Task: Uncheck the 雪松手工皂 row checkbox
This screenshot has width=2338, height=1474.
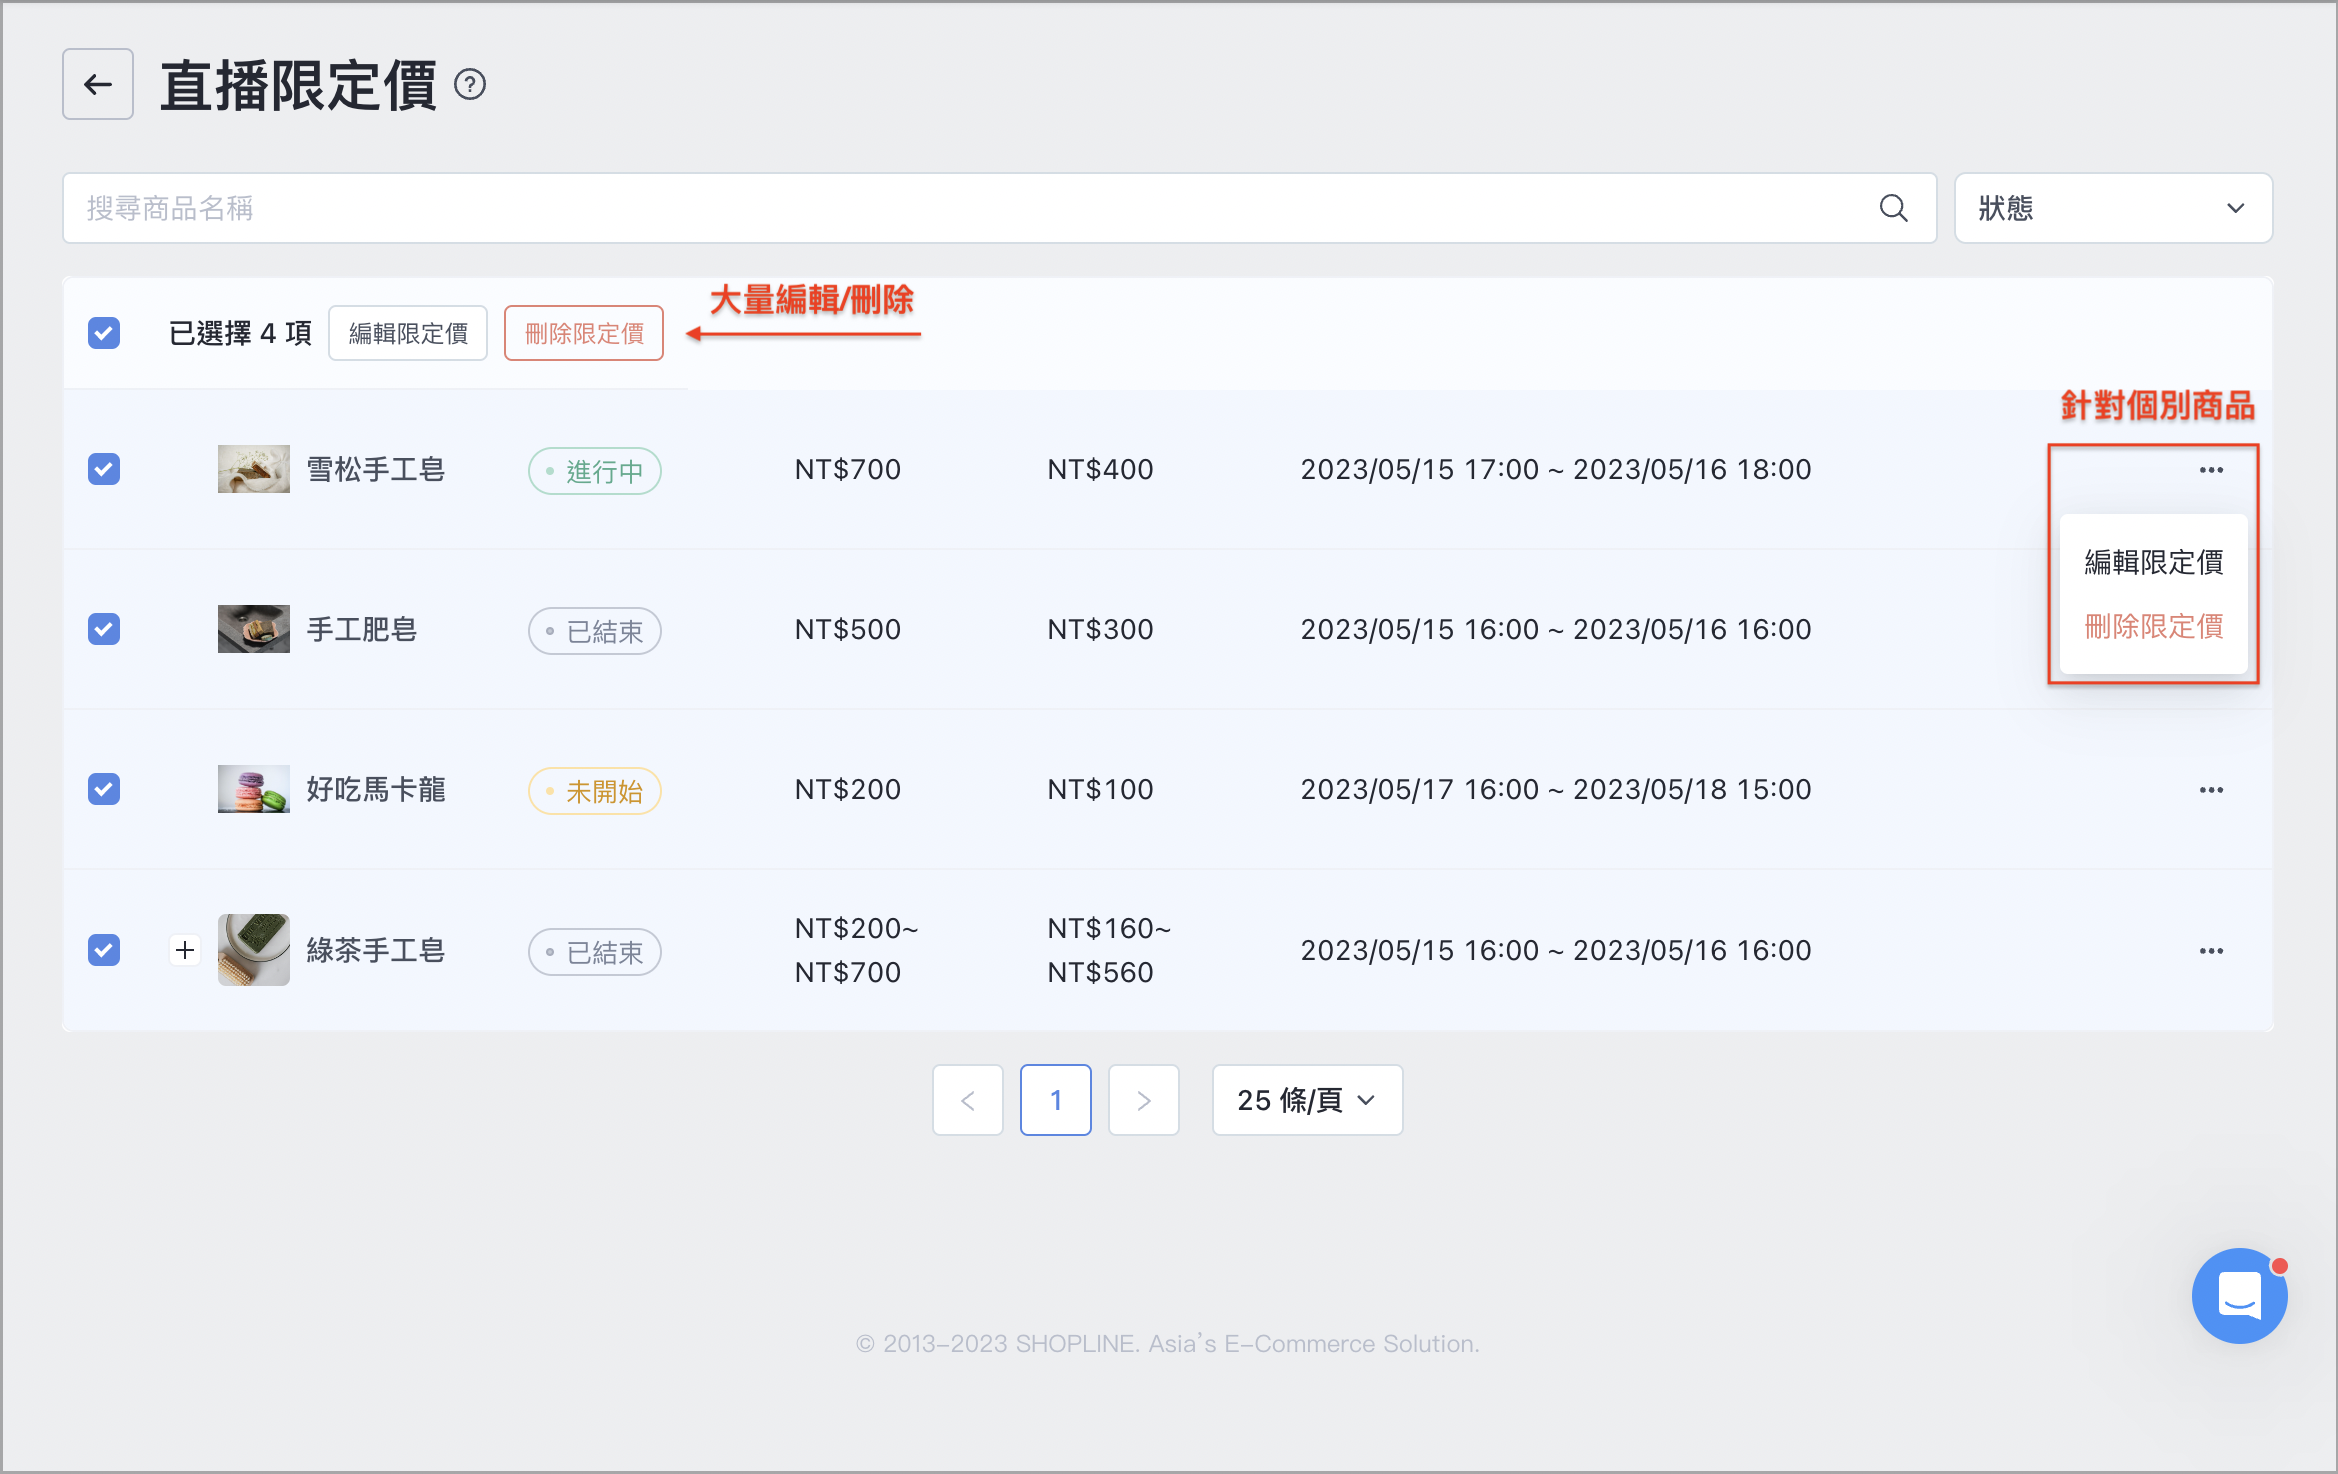Action: pyautogui.click(x=104, y=469)
